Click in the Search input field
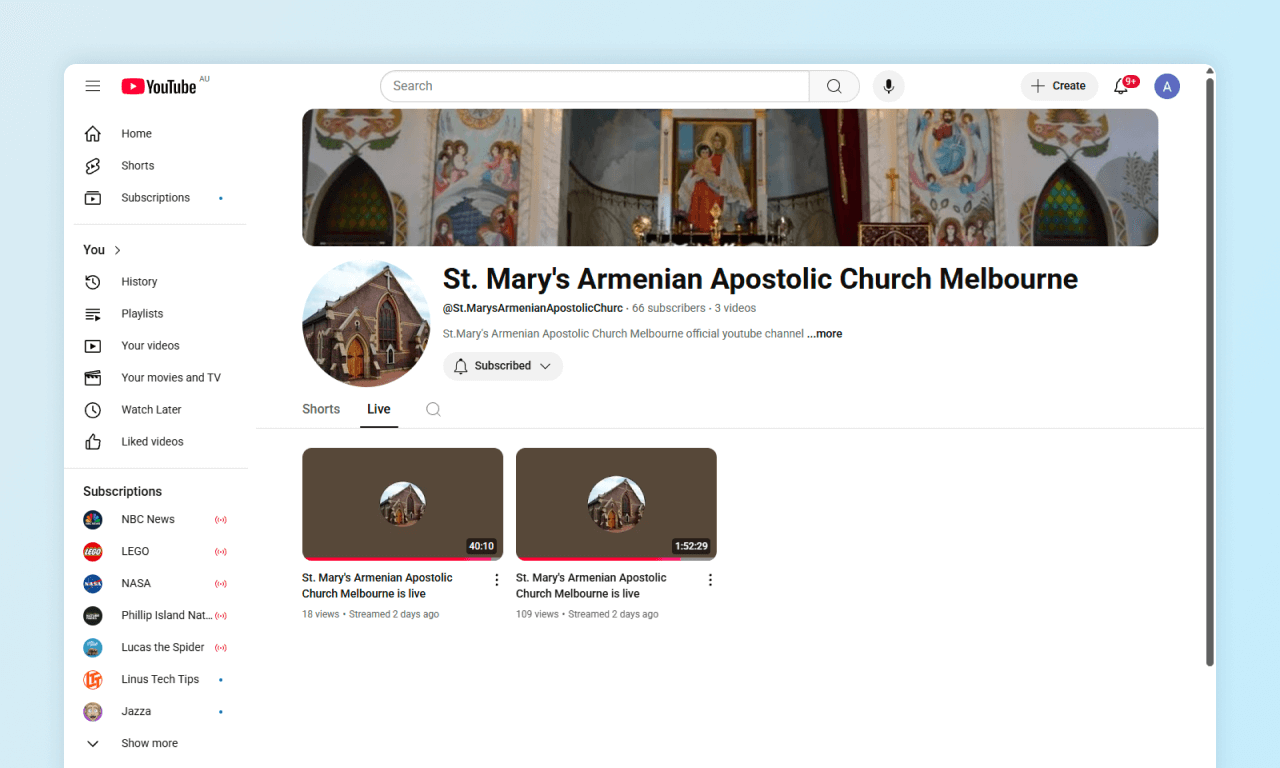Image resolution: width=1280 pixels, height=768 pixels. (595, 86)
